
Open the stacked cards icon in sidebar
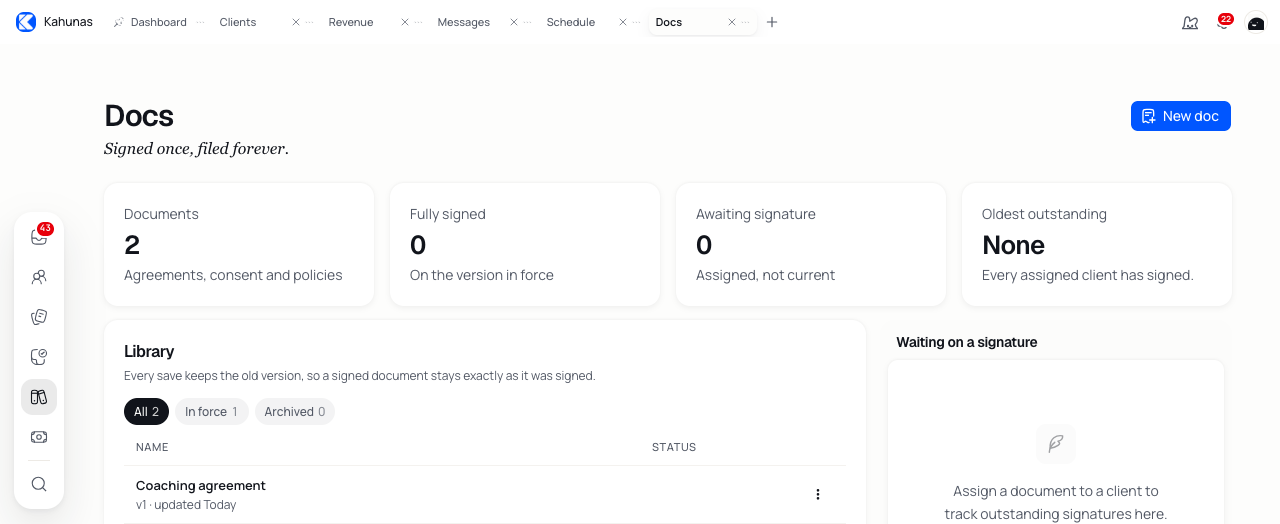point(39,317)
